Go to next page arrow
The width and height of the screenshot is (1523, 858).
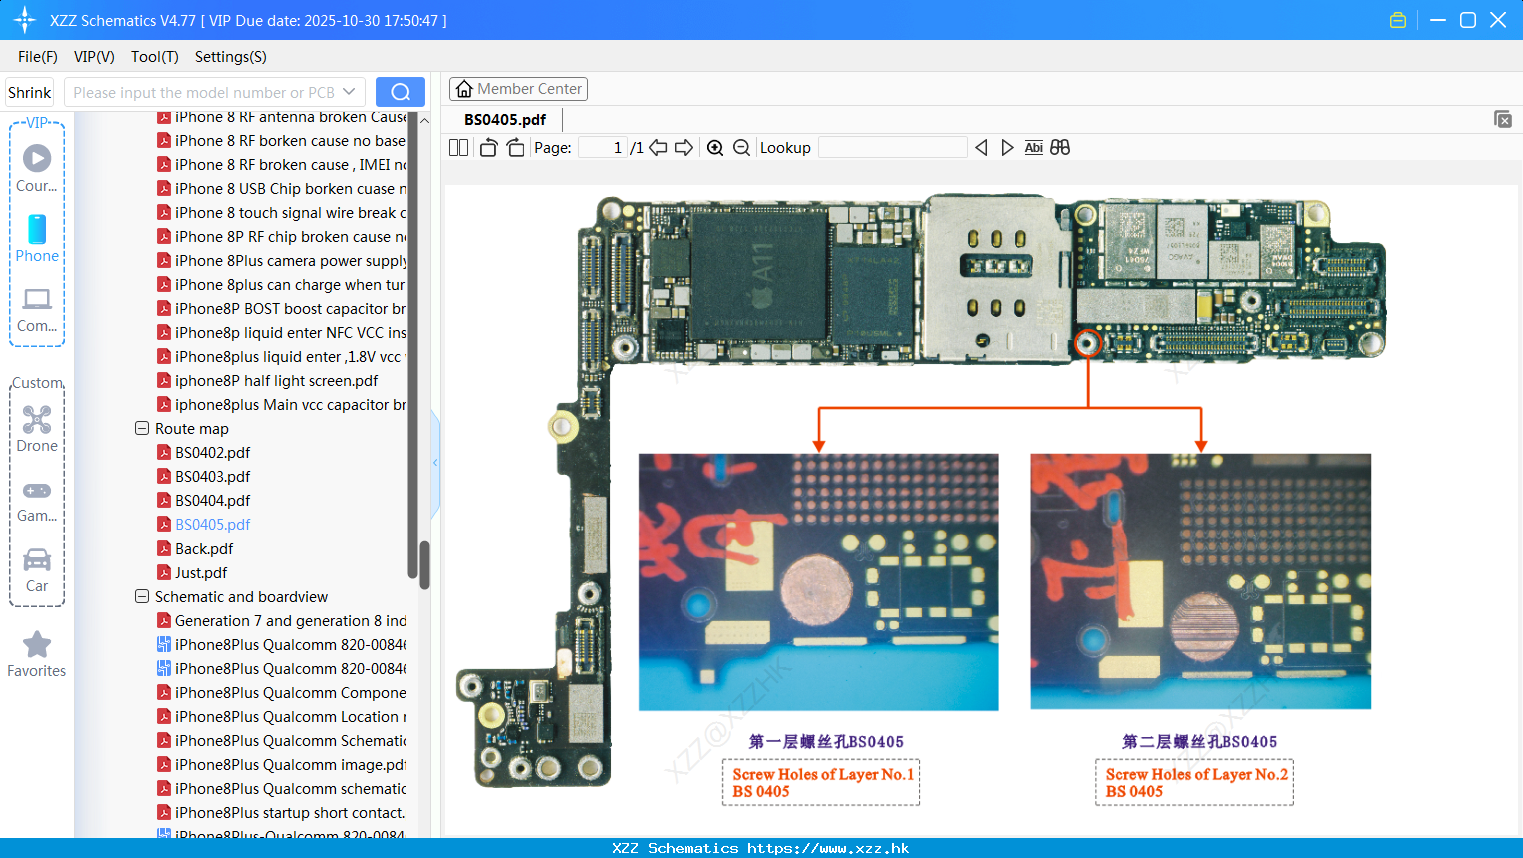pyautogui.click(x=684, y=148)
